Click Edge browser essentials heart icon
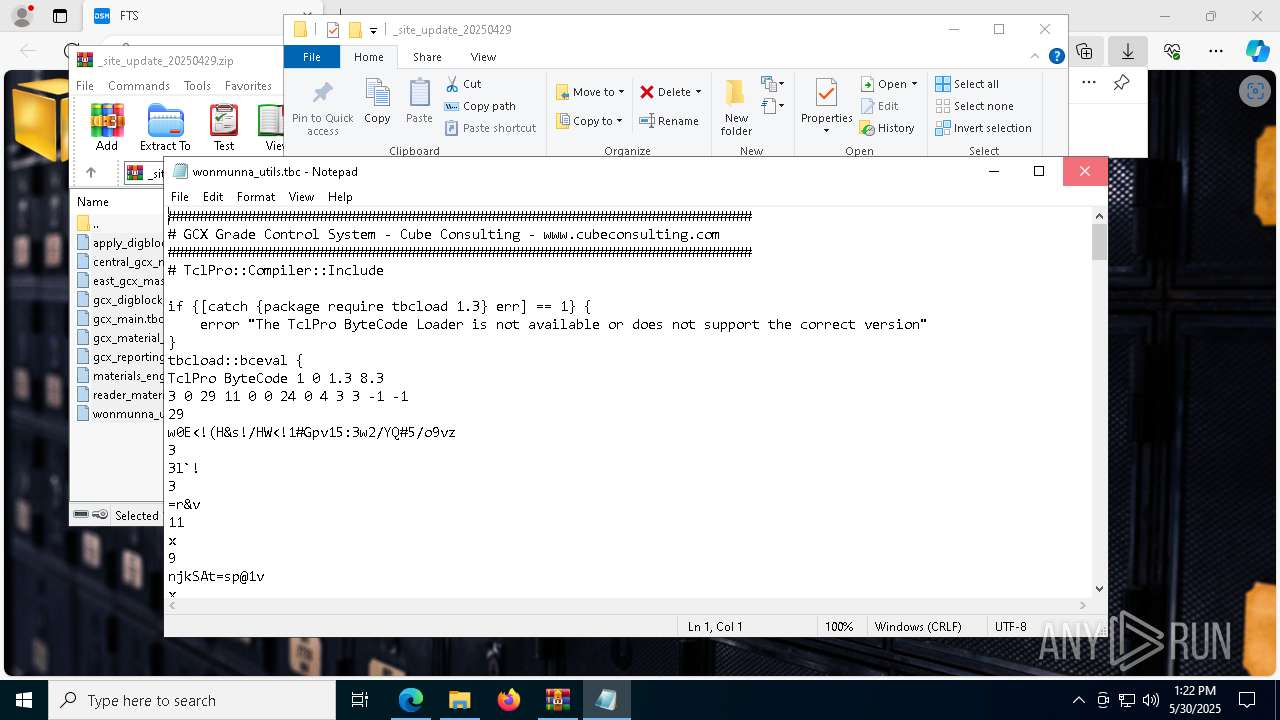Screen dimensions: 1280x720 pyautogui.click(x=1172, y=51)
